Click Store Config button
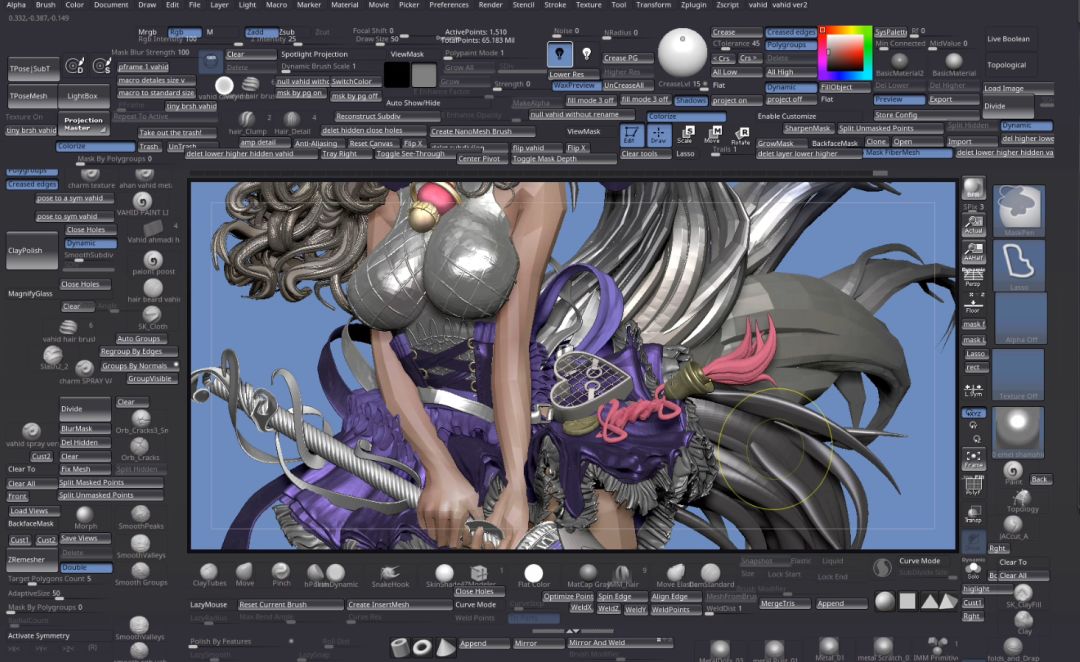 tap(926, 115)
